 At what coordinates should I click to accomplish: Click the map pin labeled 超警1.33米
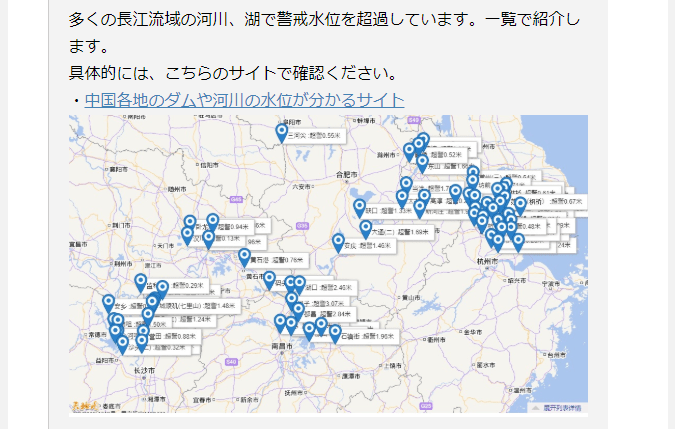(x=359, y=208)
